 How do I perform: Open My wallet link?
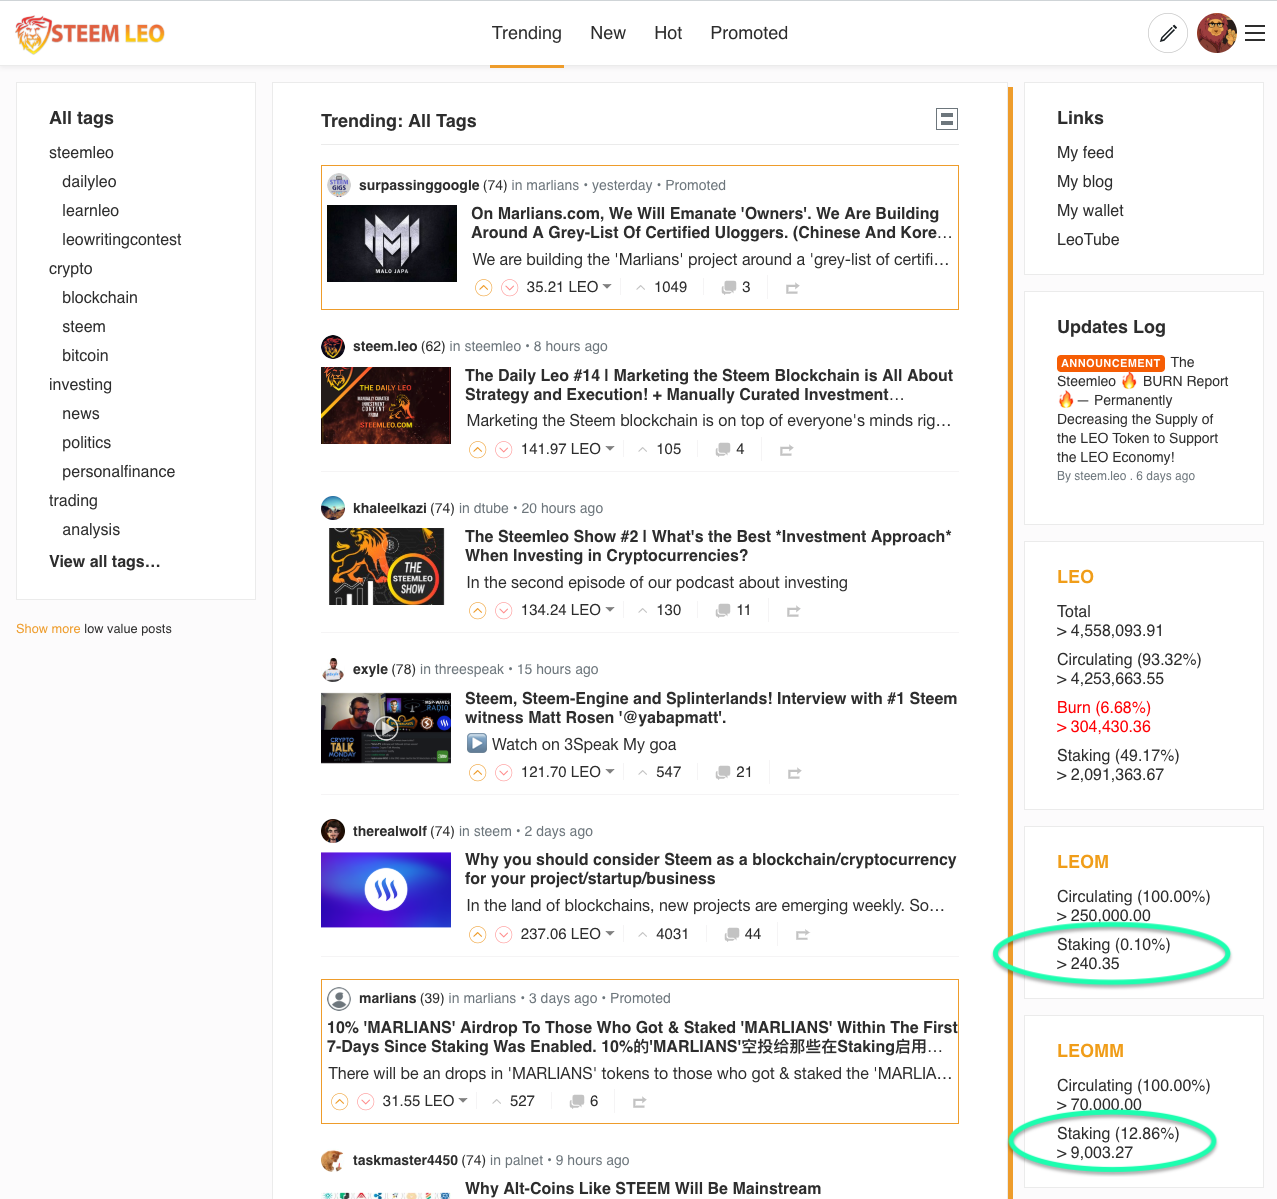[1090, 211]
